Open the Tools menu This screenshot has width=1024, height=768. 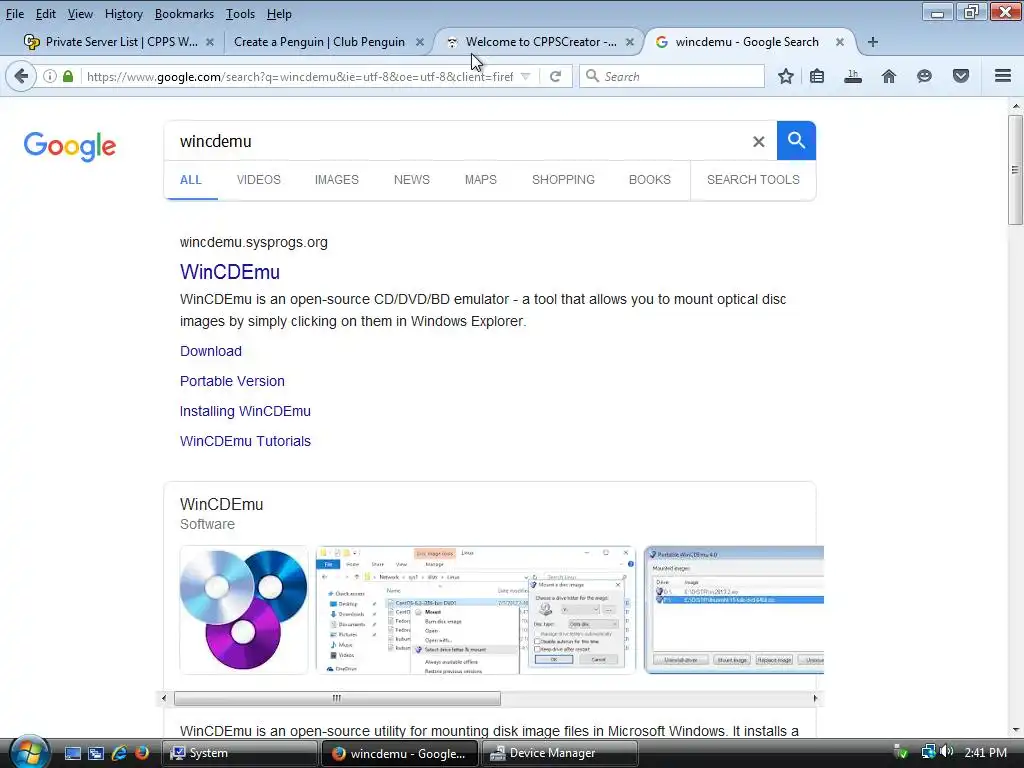(x=240, y=14)
